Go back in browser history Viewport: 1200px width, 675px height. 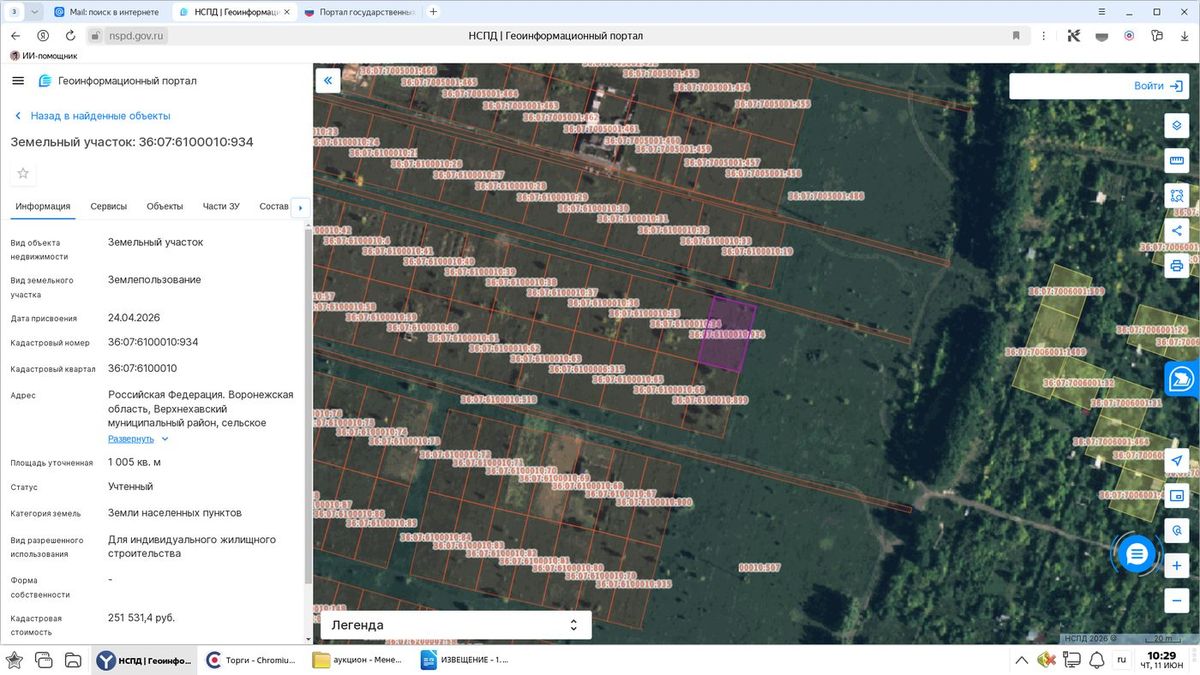coord(15,35)
